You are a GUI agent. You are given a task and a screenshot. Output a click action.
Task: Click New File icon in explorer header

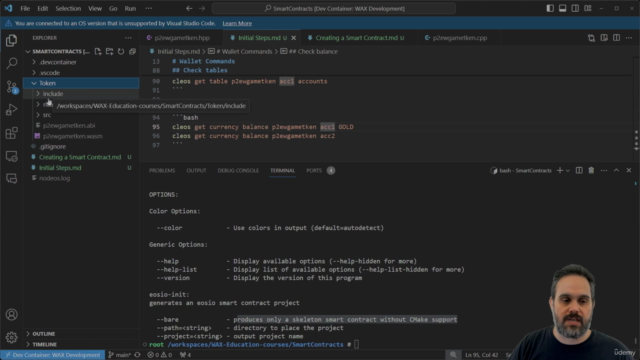(98, 51)
